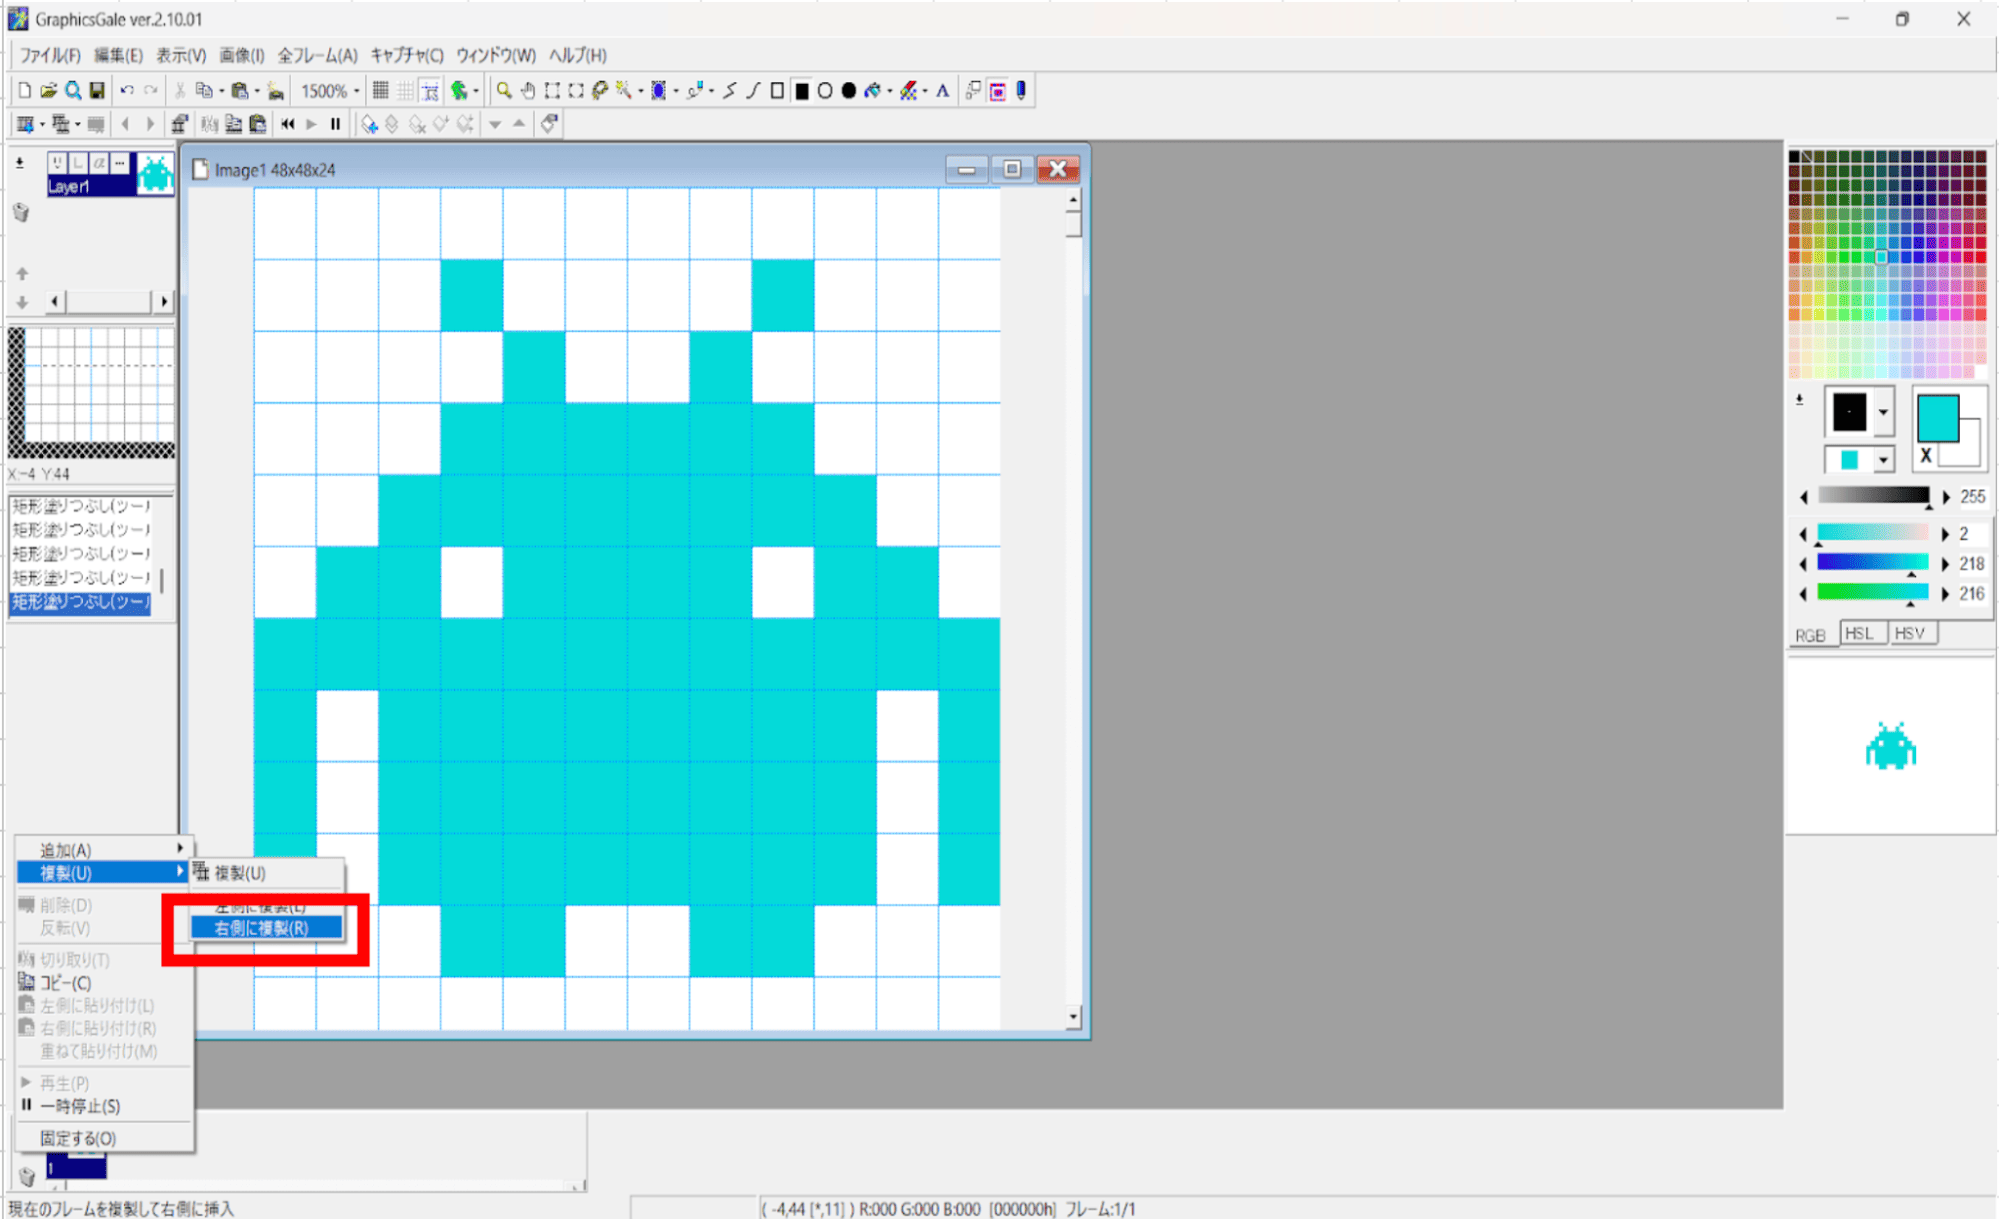Viewport: 1999px width, 1220px height.
Task: Toggle the lock (L) setting on Layer1
Action: point(78,162)
